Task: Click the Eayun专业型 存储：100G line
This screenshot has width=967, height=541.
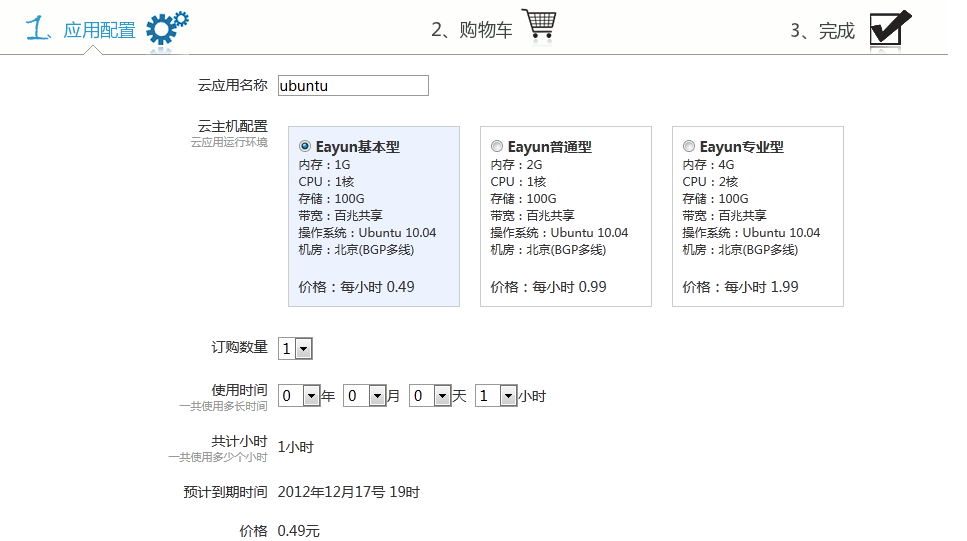Action: [715, 199]
